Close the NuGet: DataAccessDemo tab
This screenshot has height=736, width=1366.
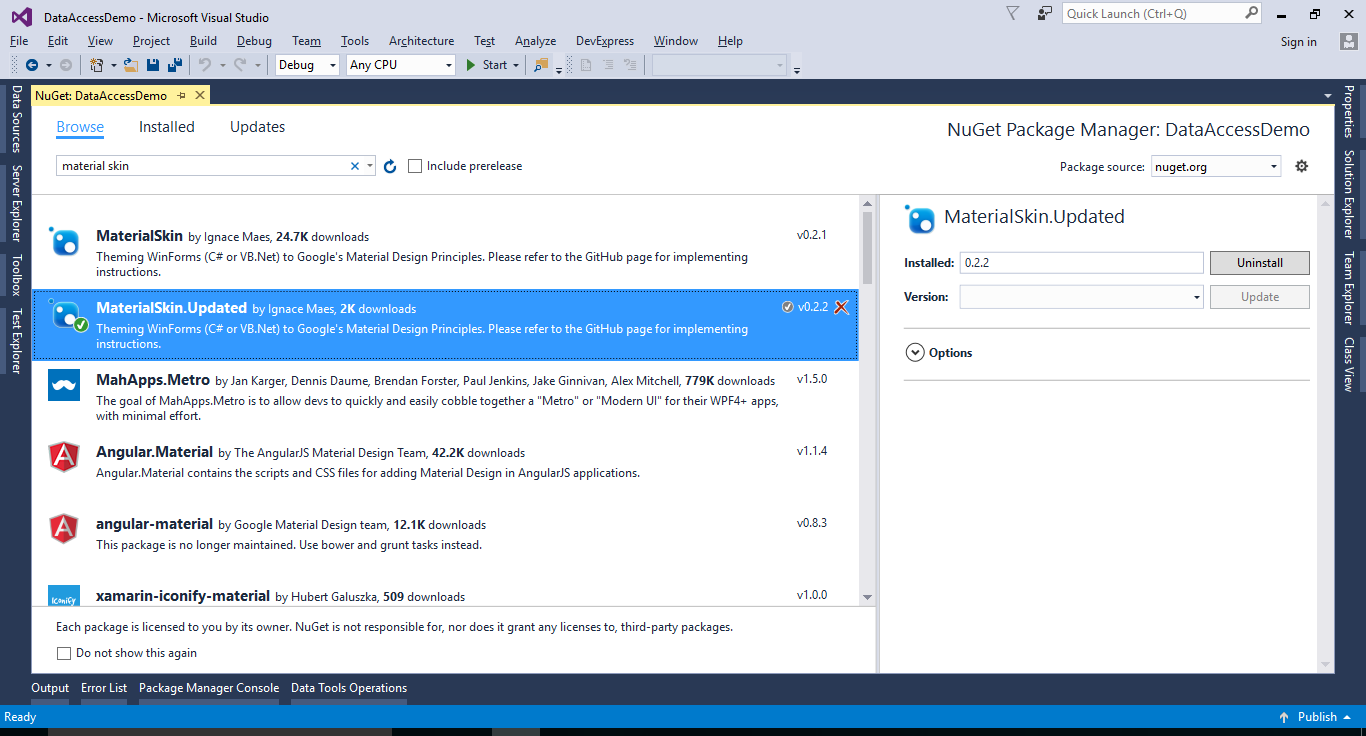pos(200,95)
